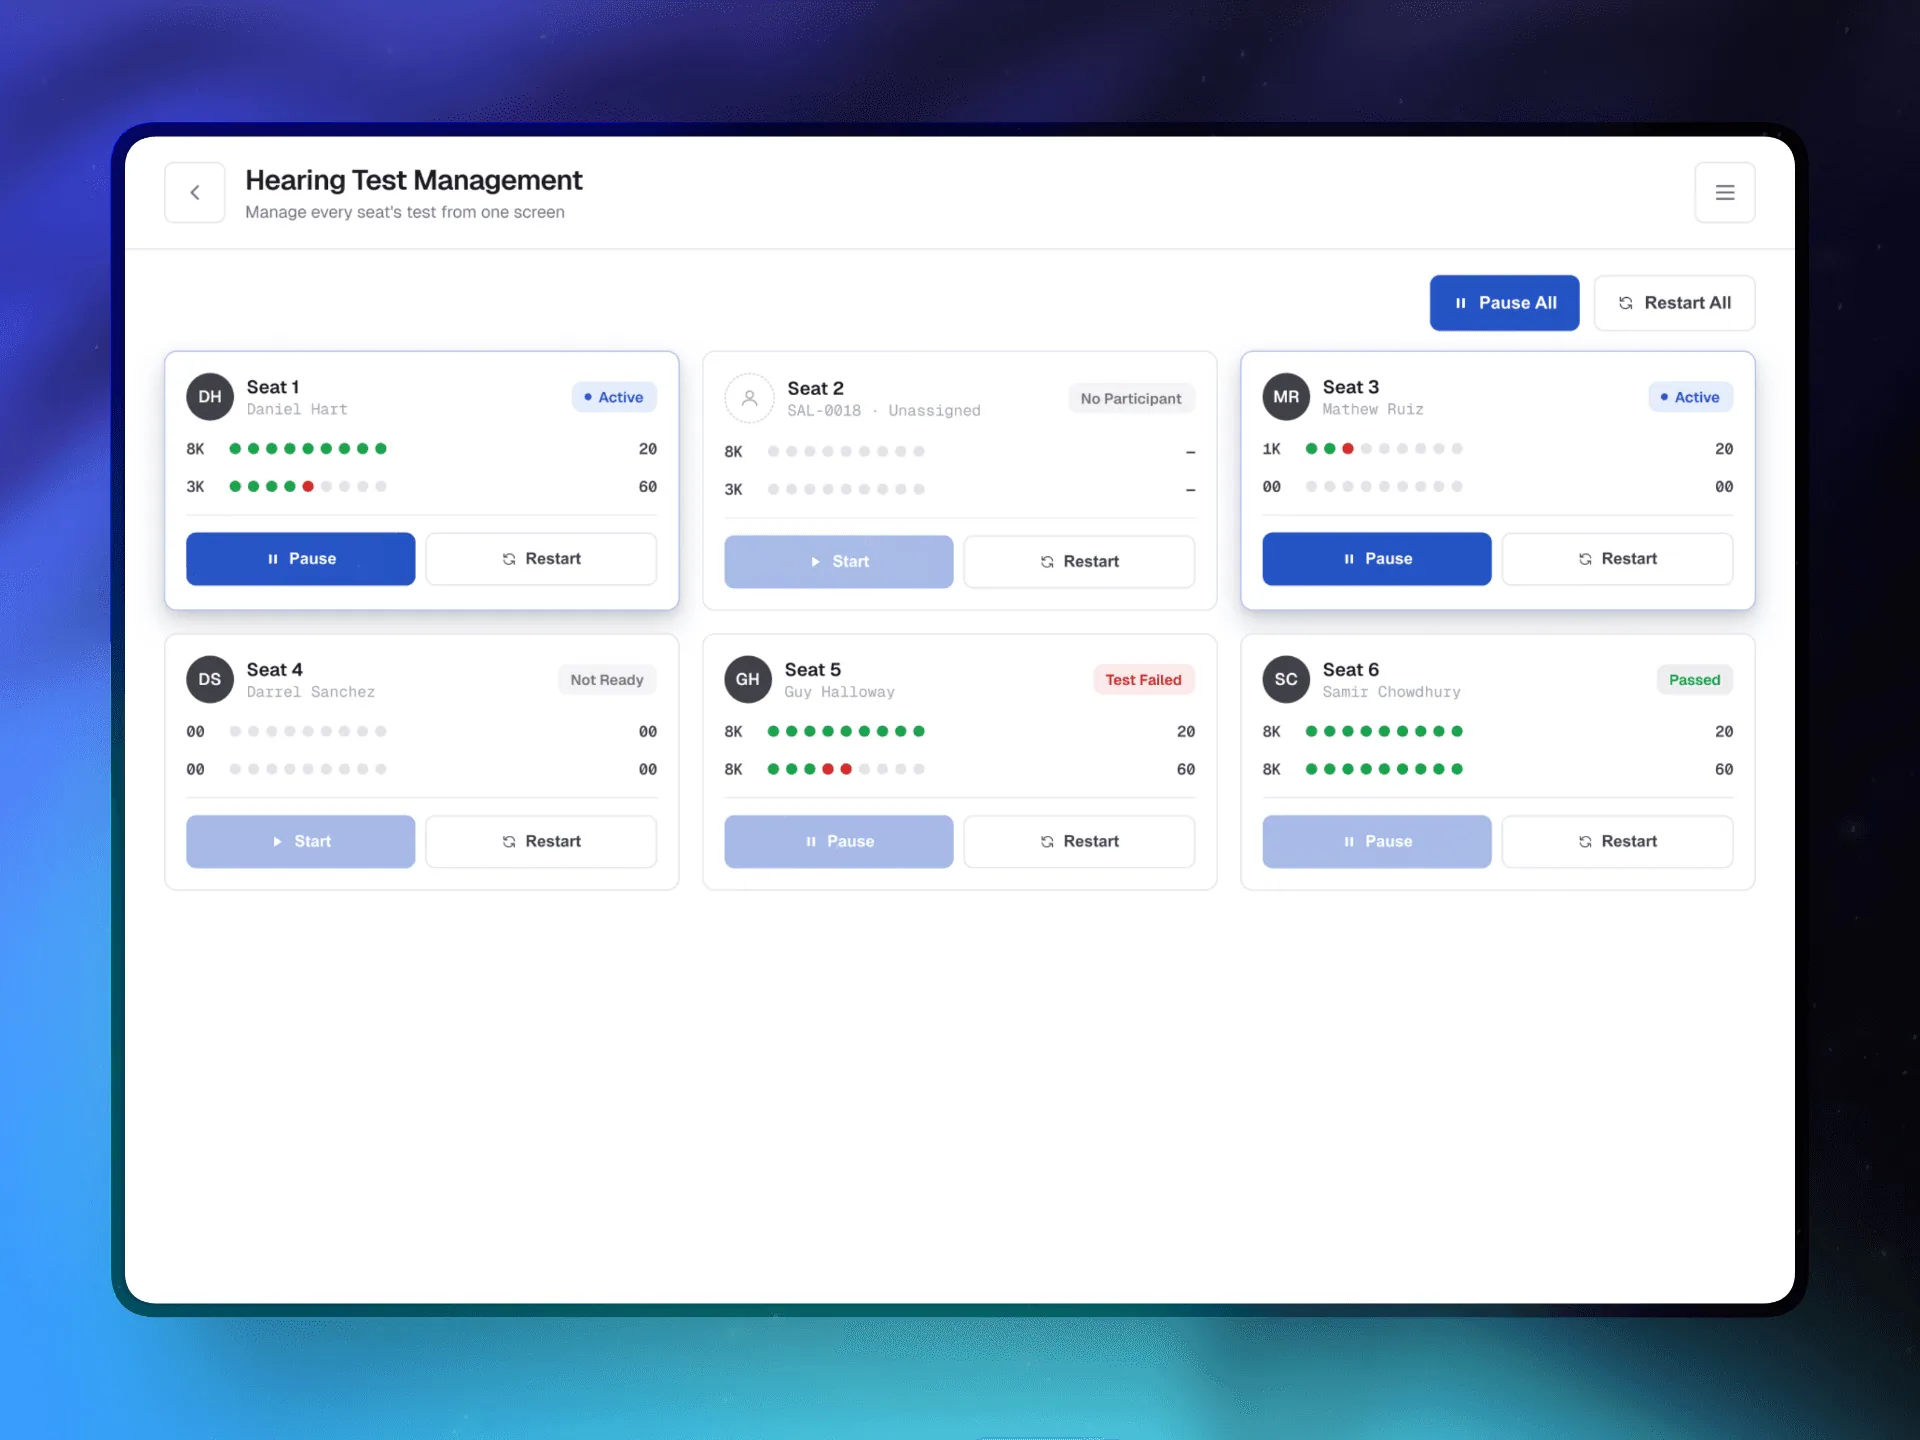Open the hamburger menu

pos(1725,192)
